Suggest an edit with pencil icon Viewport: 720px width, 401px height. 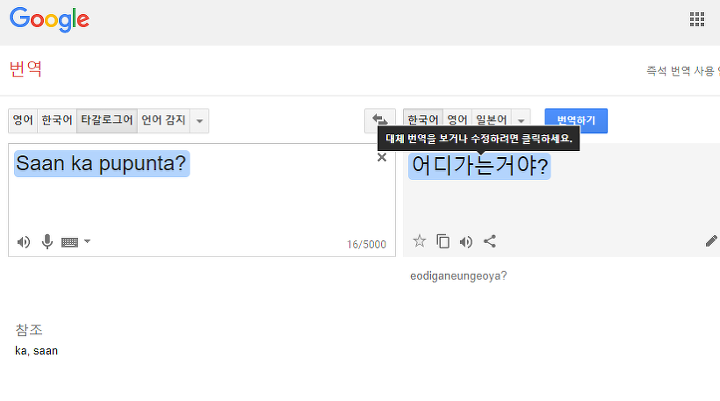click(x=711, y=241)
